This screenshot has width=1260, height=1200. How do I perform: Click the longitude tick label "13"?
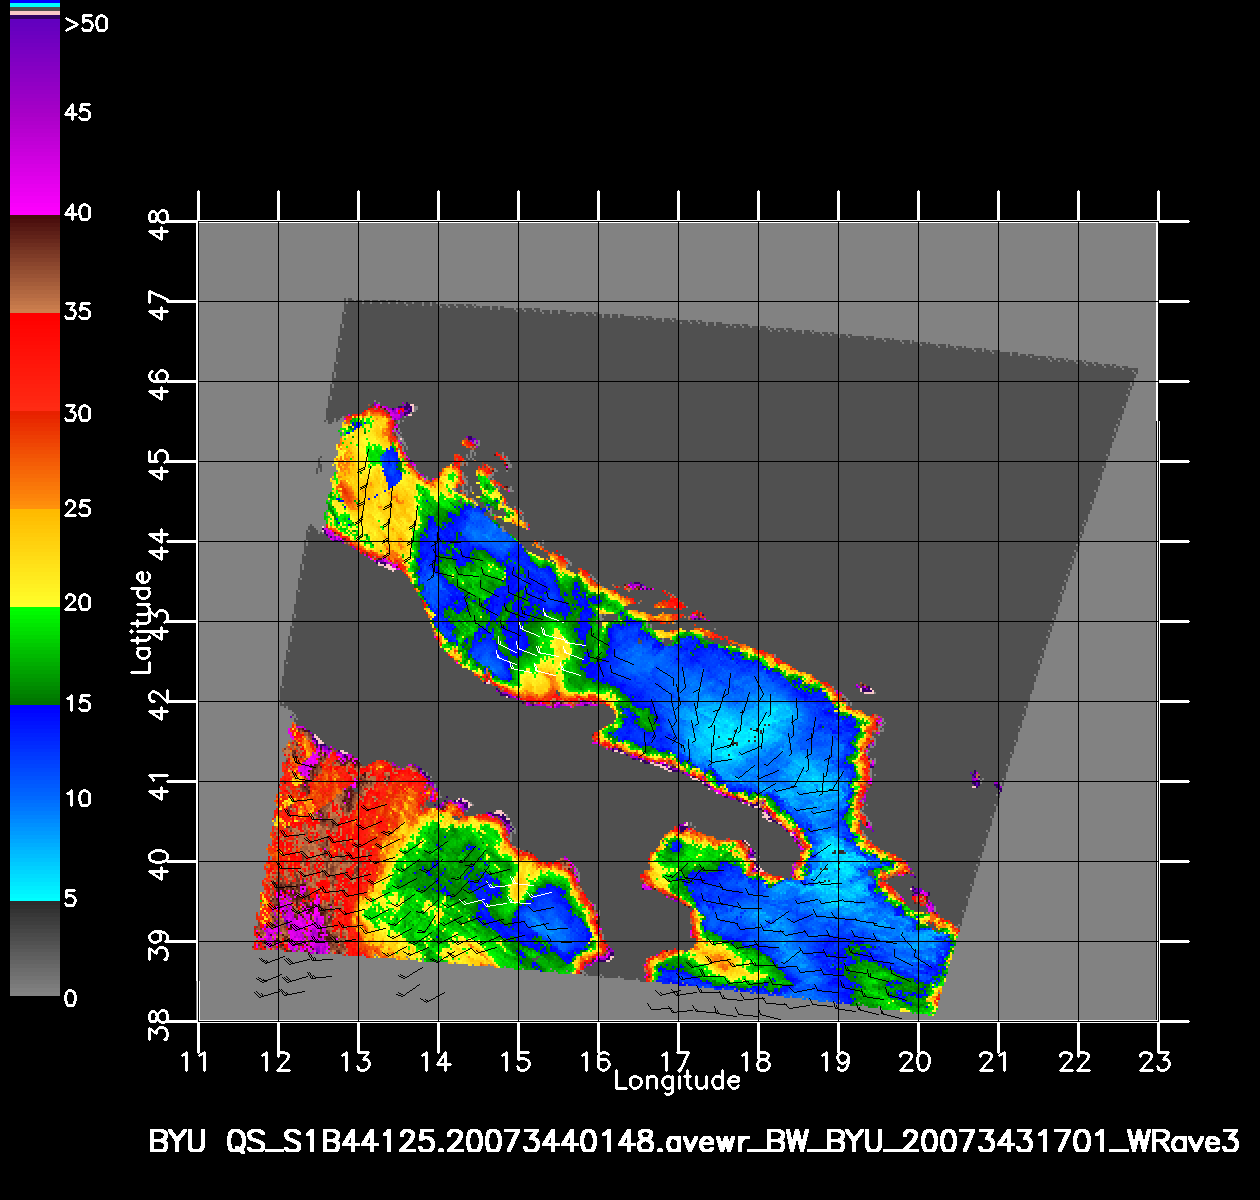coord(356,1061)
